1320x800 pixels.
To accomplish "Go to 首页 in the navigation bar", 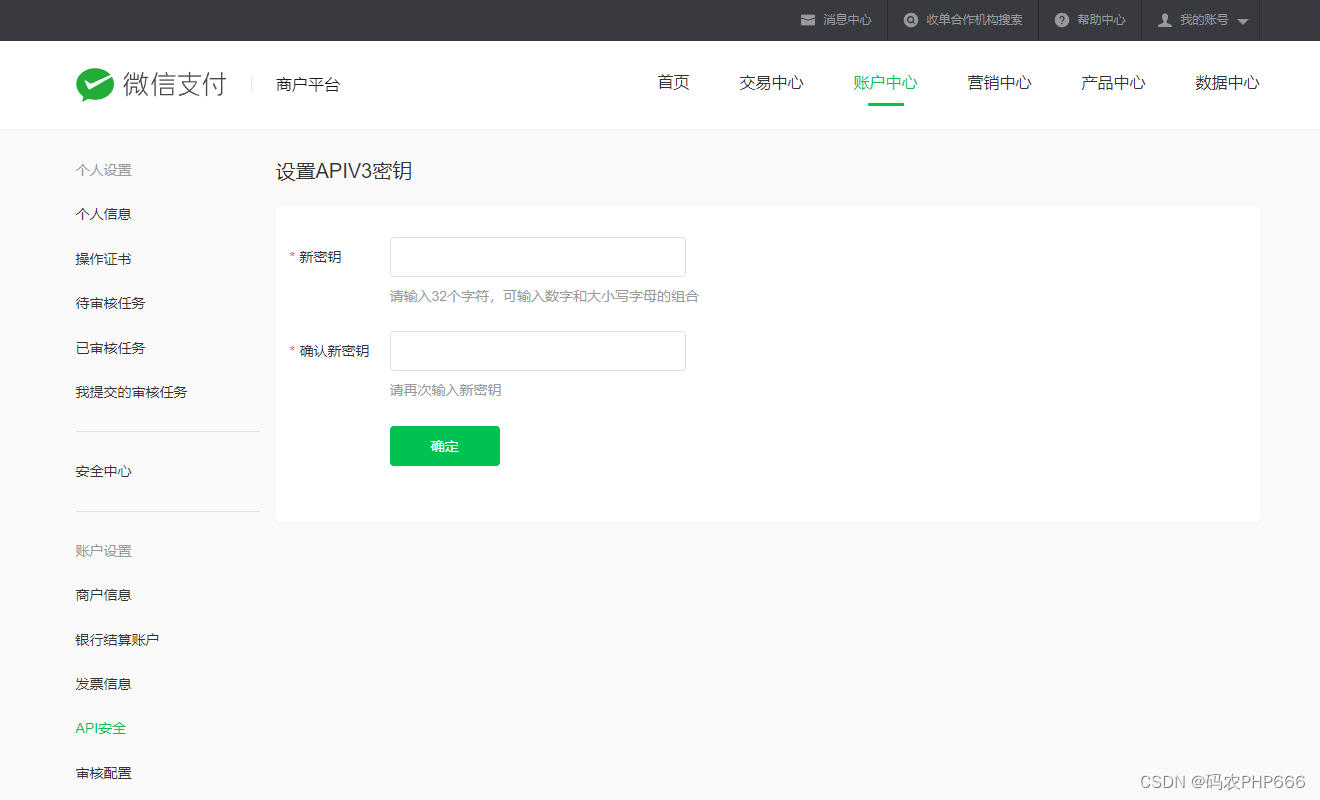I will coord(672,83).
